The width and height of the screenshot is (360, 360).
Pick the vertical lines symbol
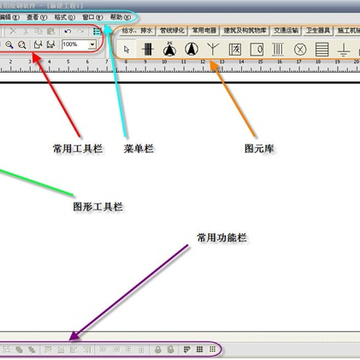278,50
